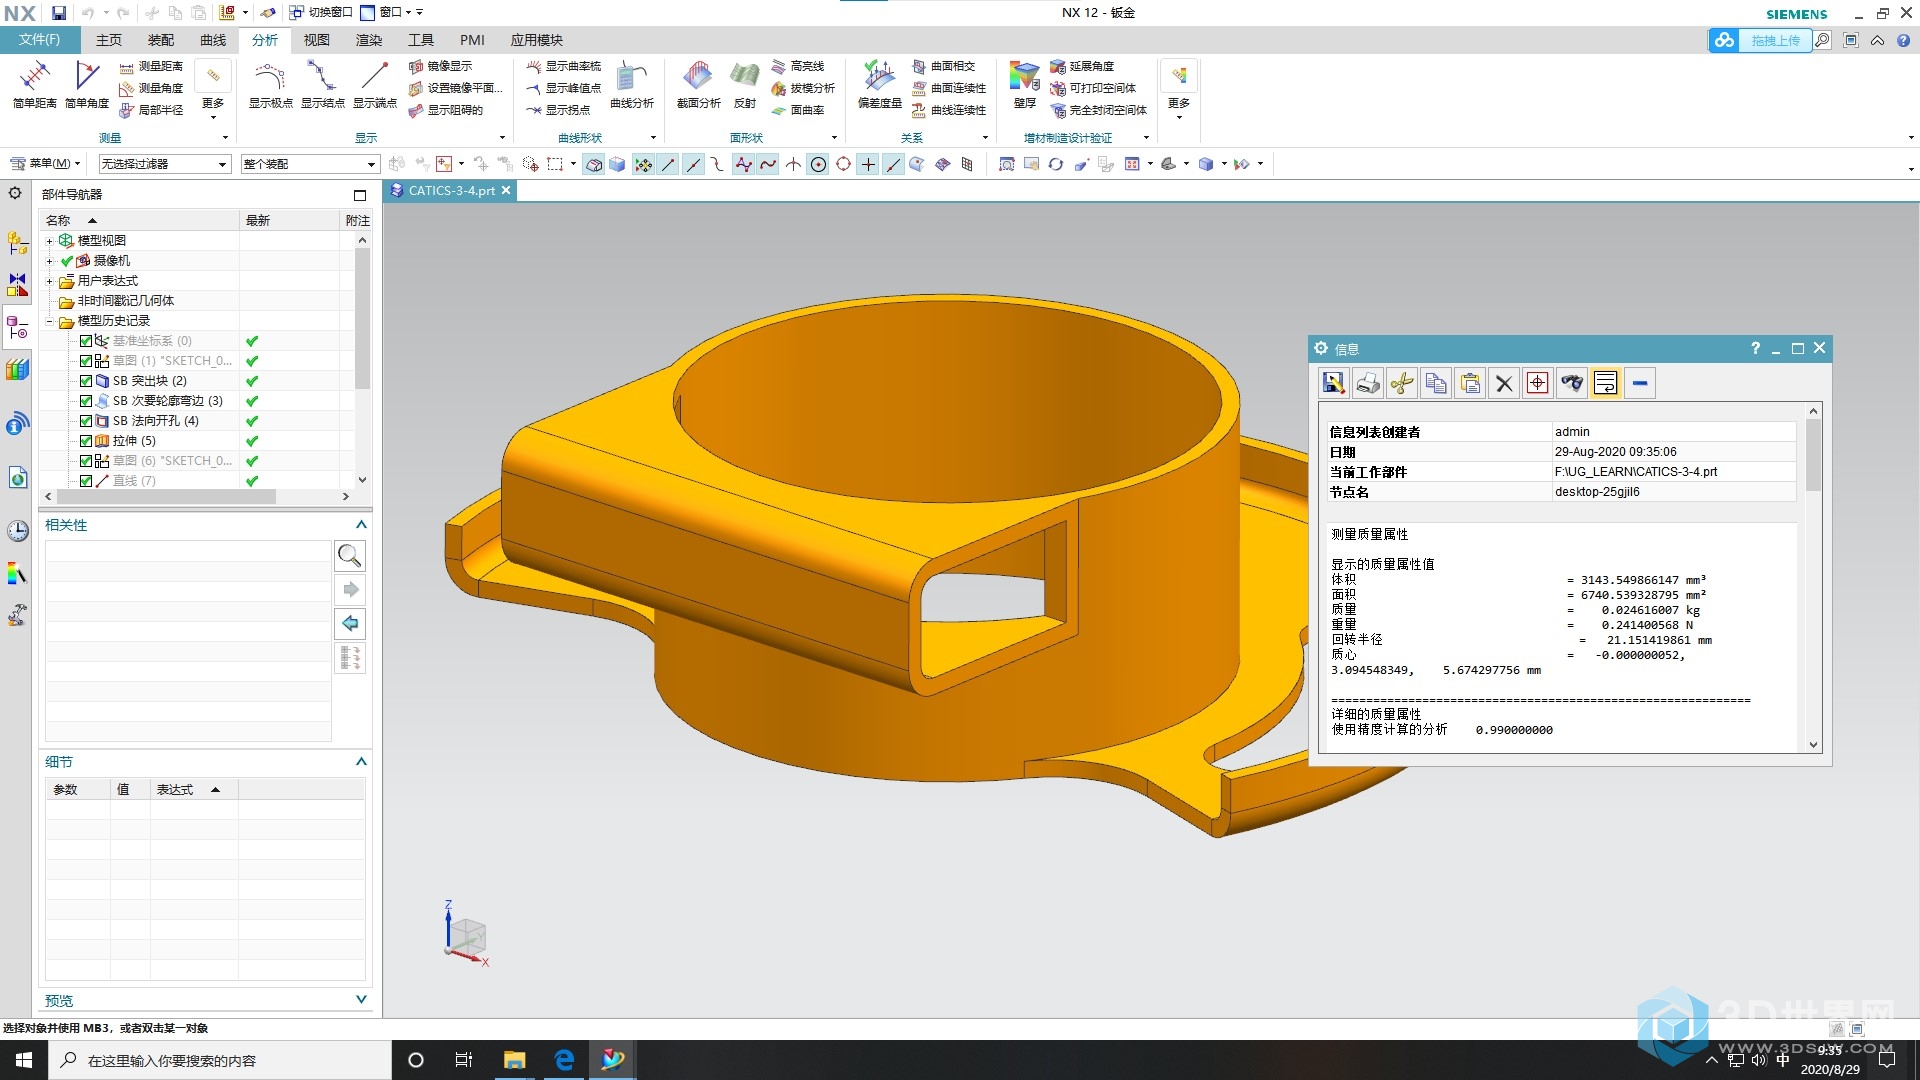Toggle the 草图 (6) SKETCH checkbox

(x=86, y=461)
